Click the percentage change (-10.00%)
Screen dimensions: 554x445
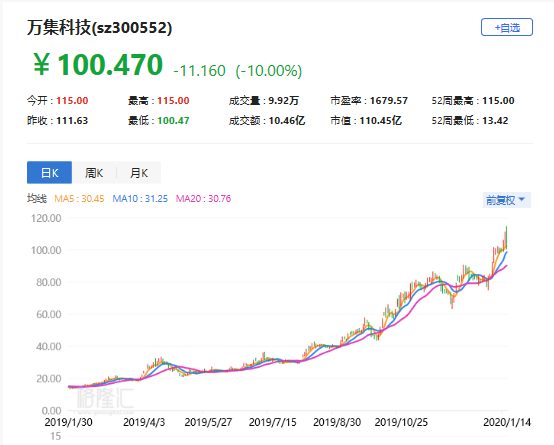click(x=269, y=71)
